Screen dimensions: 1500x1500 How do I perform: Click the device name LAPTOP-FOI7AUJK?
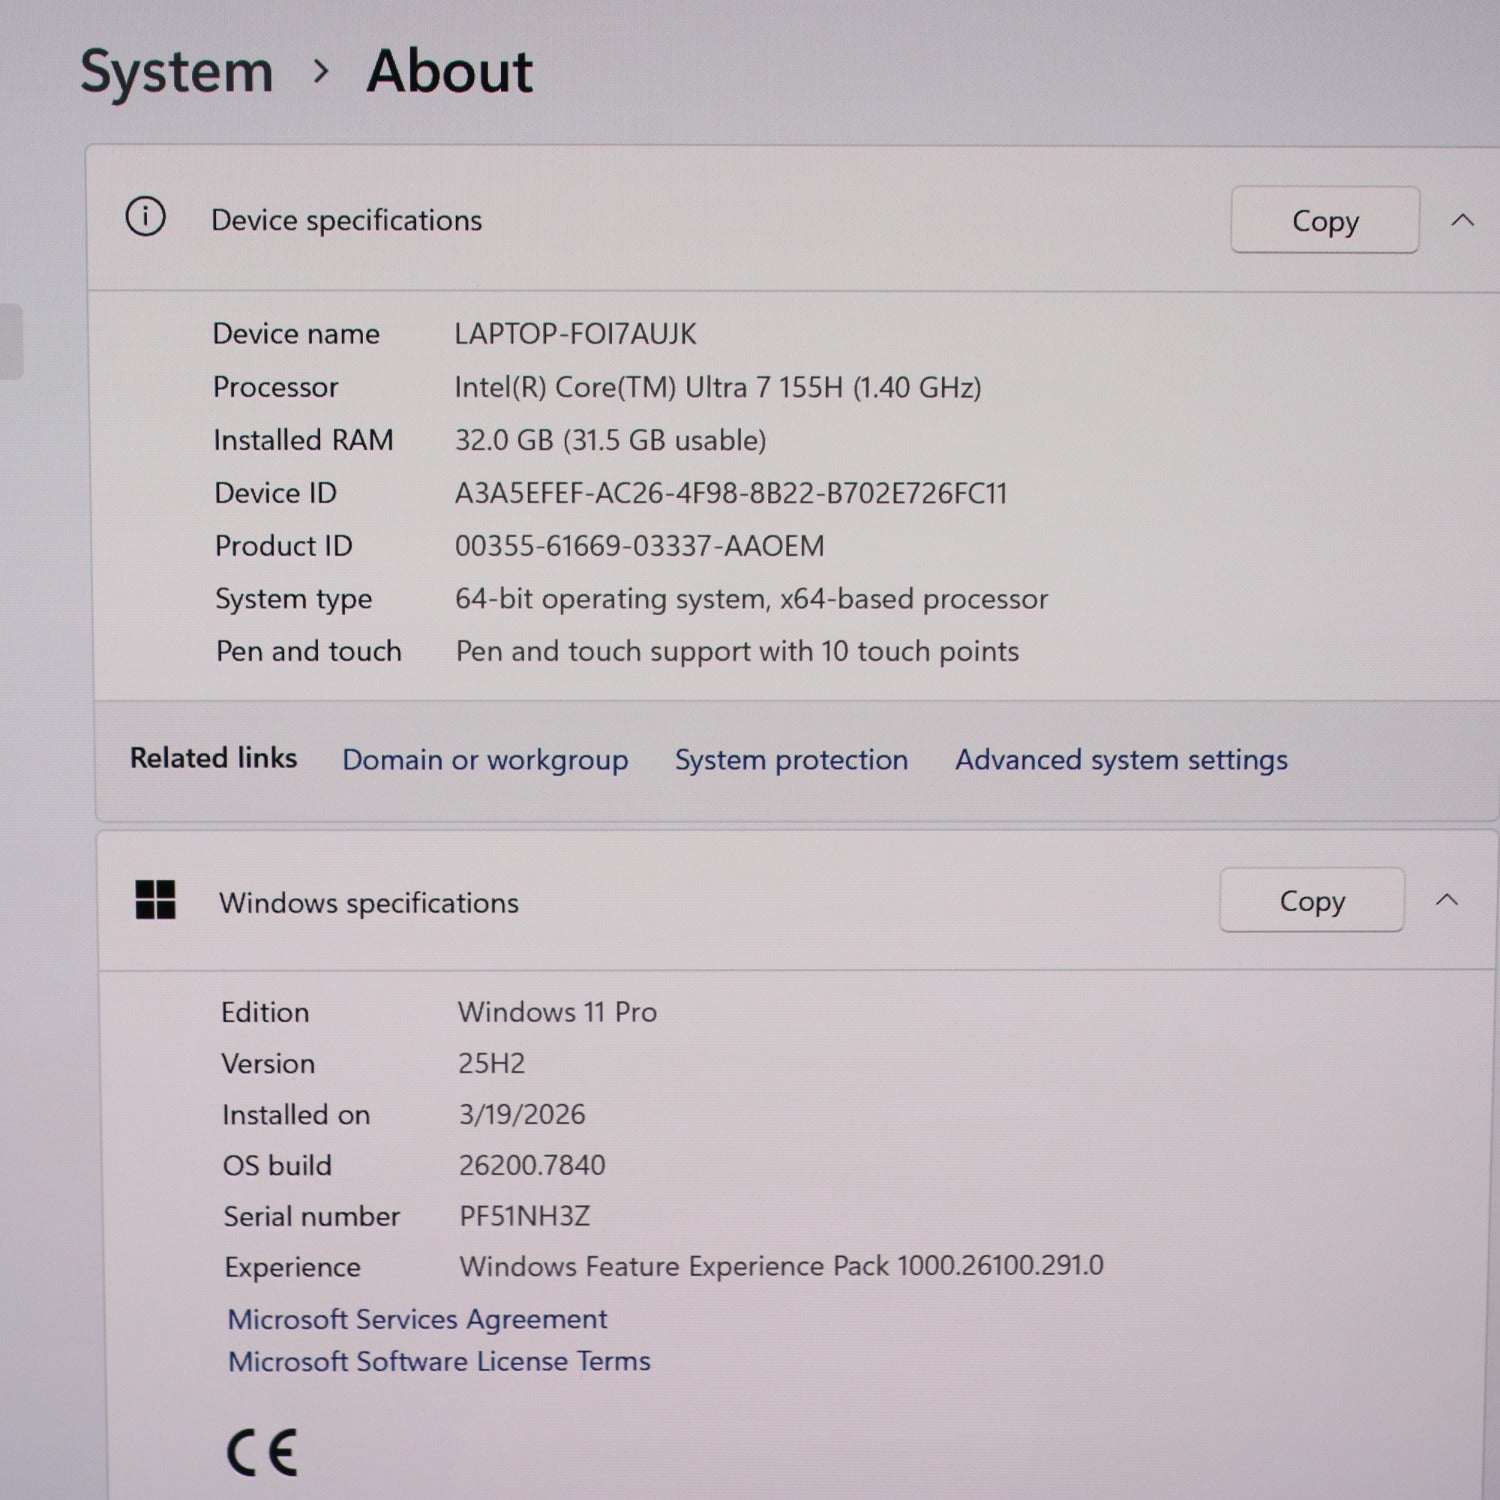point(575,334)
